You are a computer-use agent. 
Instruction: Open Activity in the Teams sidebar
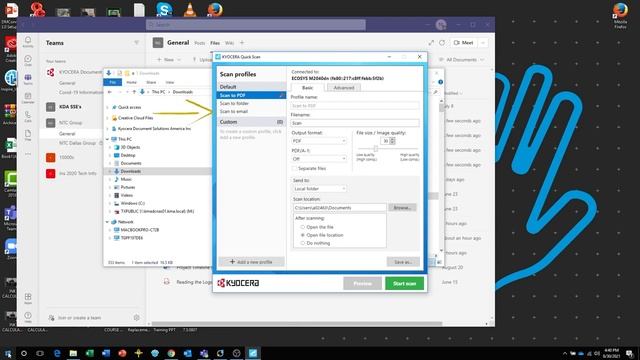[28, 42]
